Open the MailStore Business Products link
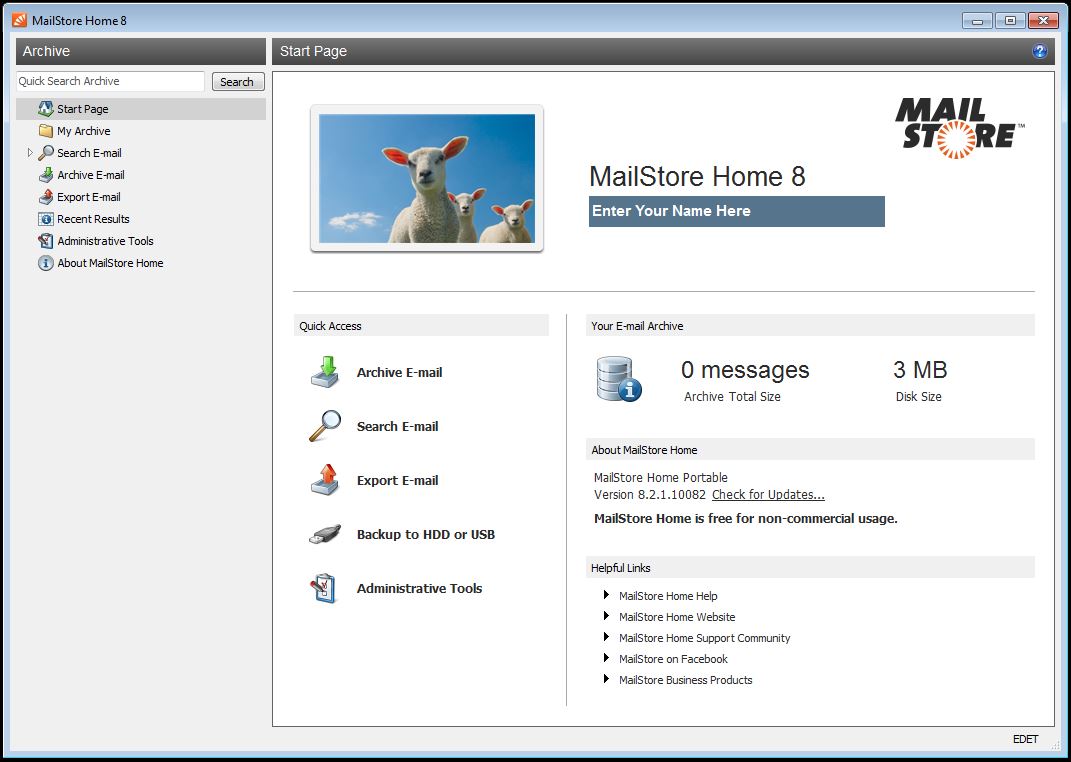This screenshot has width=1071, height=762. pyautogui.click(x=685, y=680)
